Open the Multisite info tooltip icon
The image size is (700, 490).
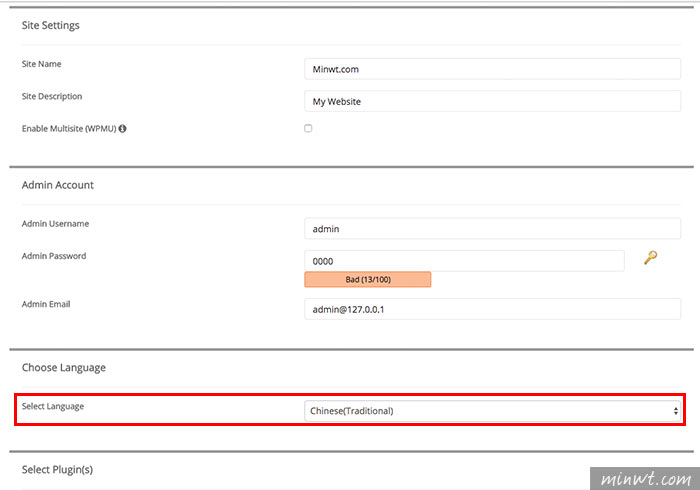[122, 129]
